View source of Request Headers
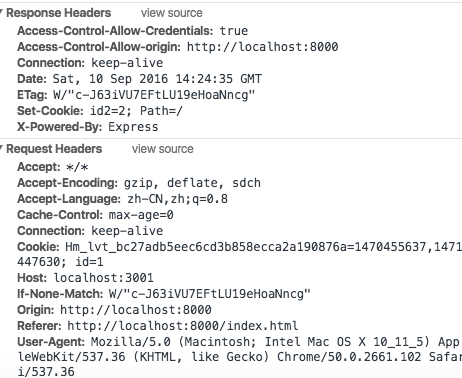This screenshot has height=378, width=462. click(162, 149)
